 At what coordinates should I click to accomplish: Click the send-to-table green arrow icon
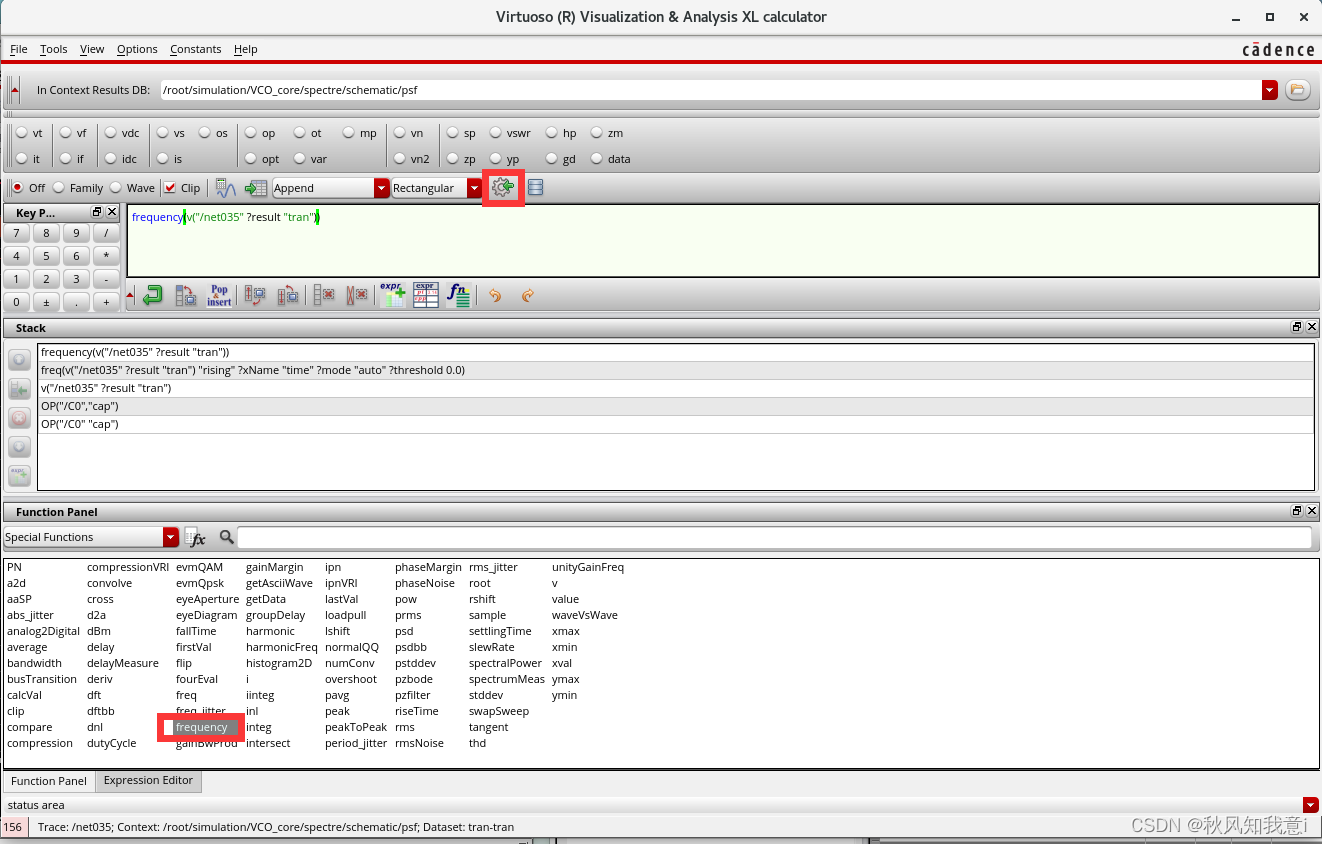coord(256,188)
